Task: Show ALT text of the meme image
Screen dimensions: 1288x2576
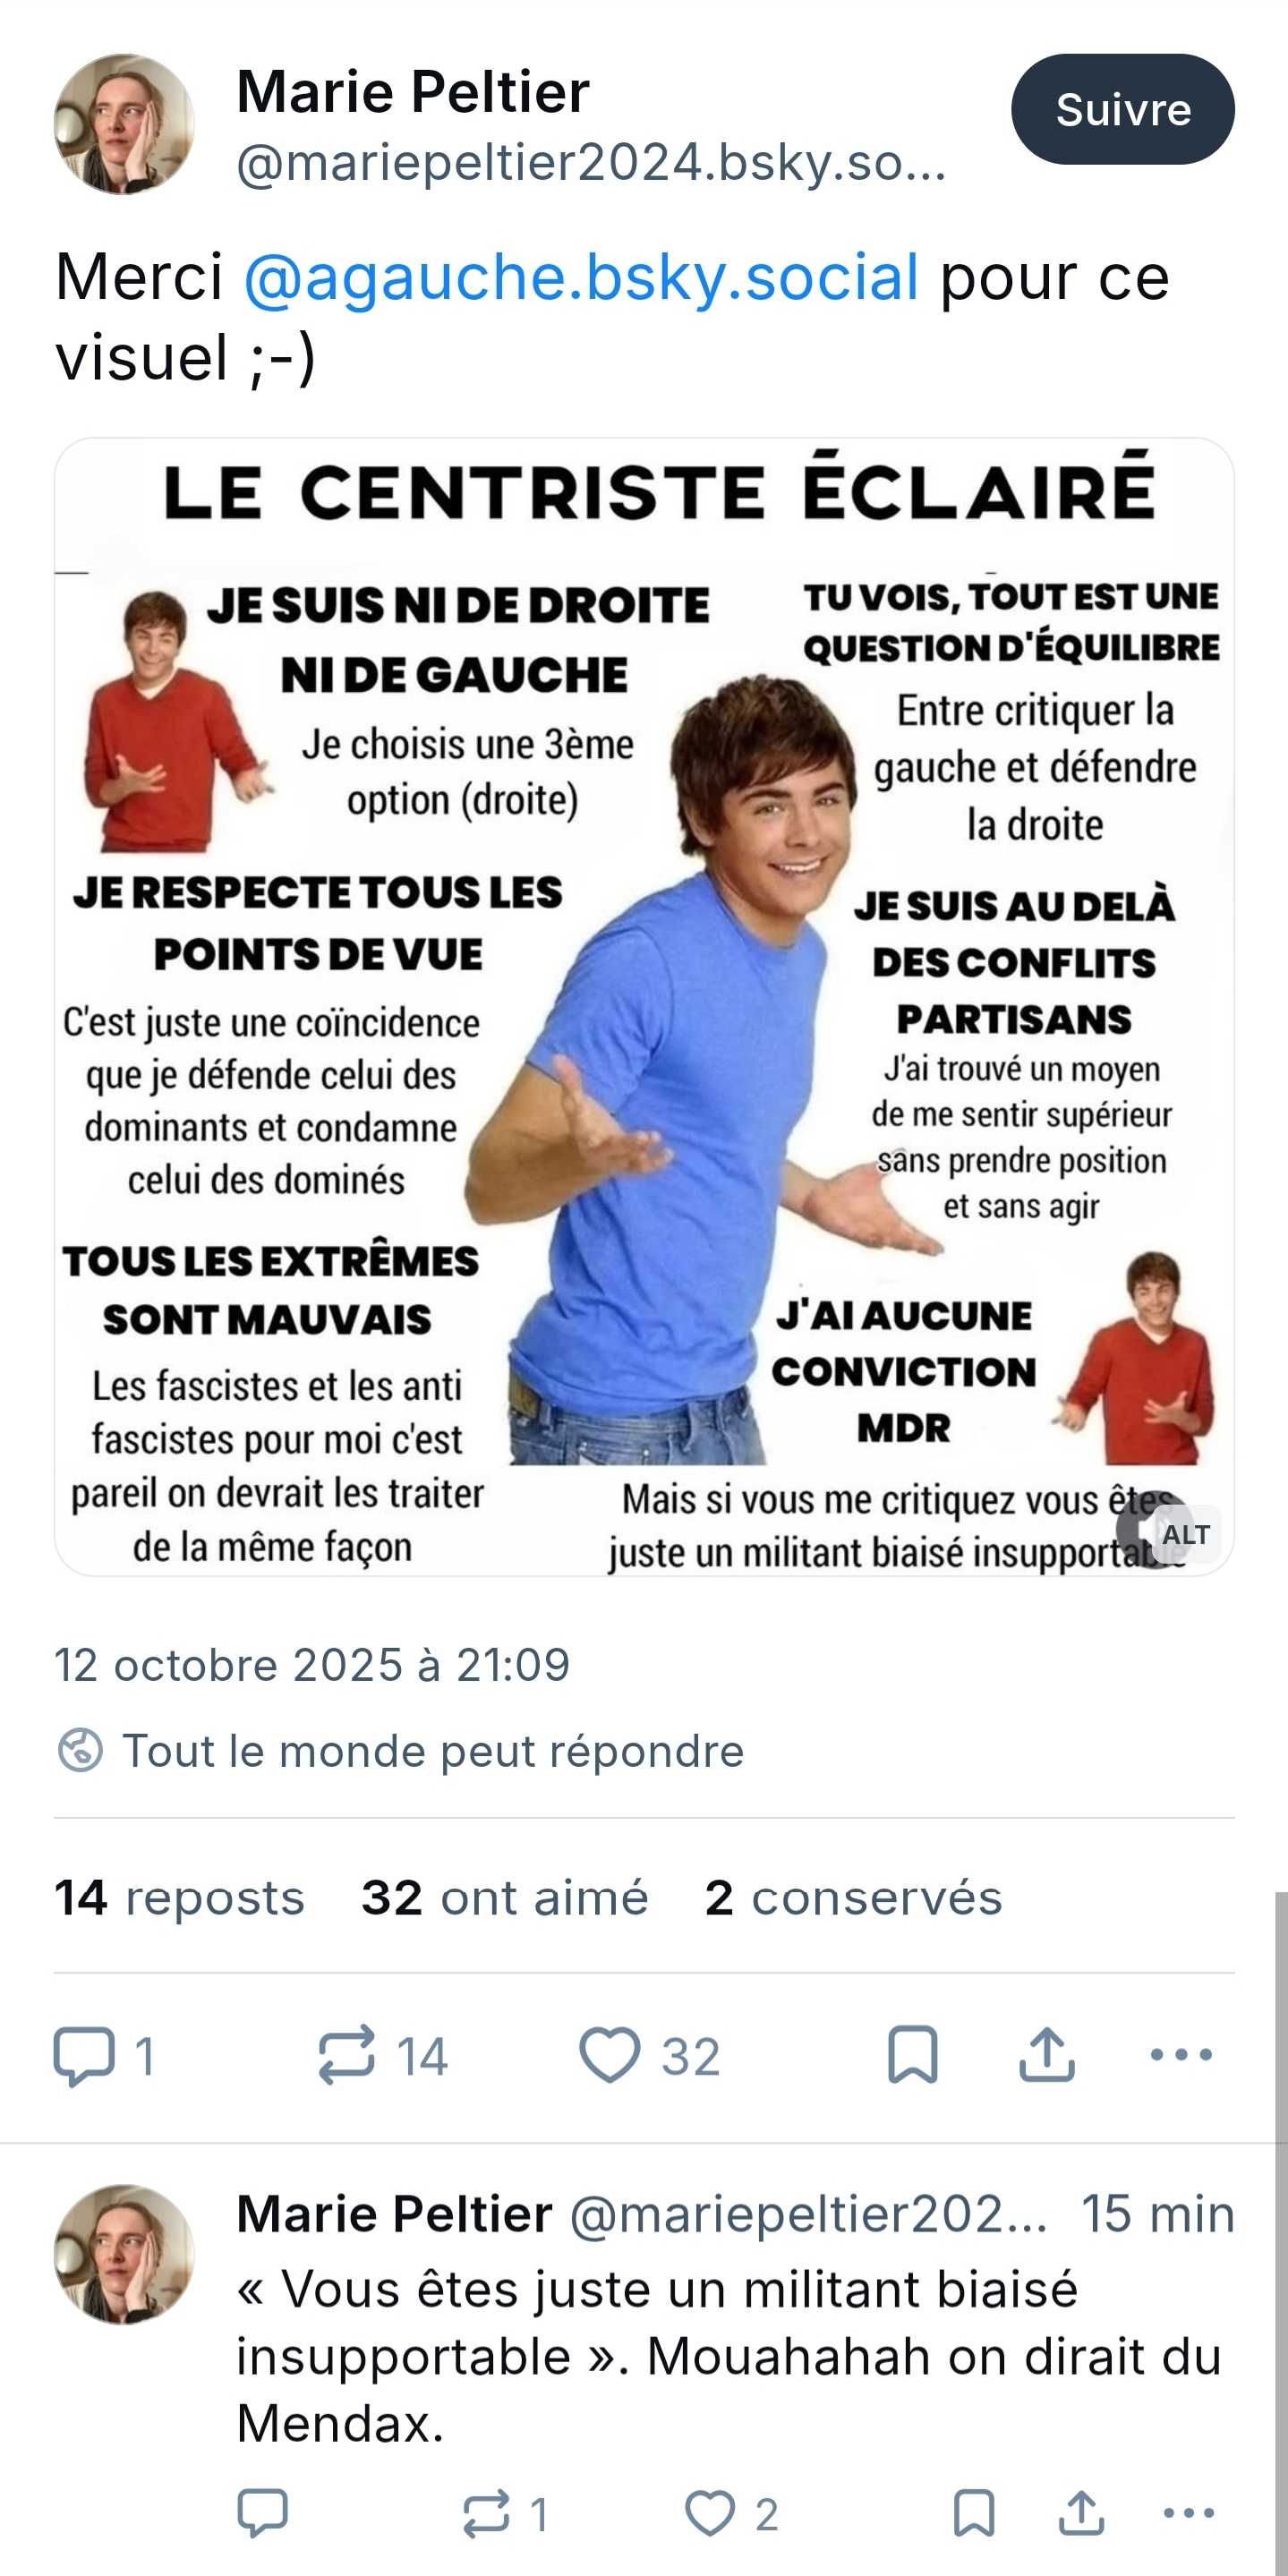Action: tap(1186, 1534)
